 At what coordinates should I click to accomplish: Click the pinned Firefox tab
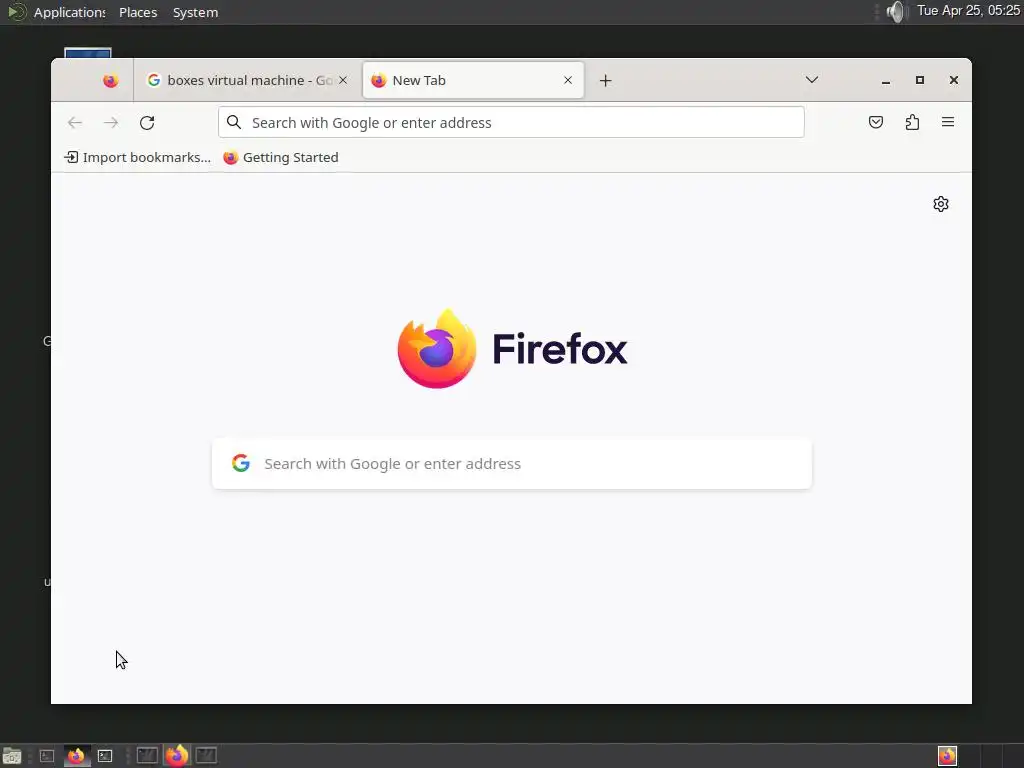point(110,80)
